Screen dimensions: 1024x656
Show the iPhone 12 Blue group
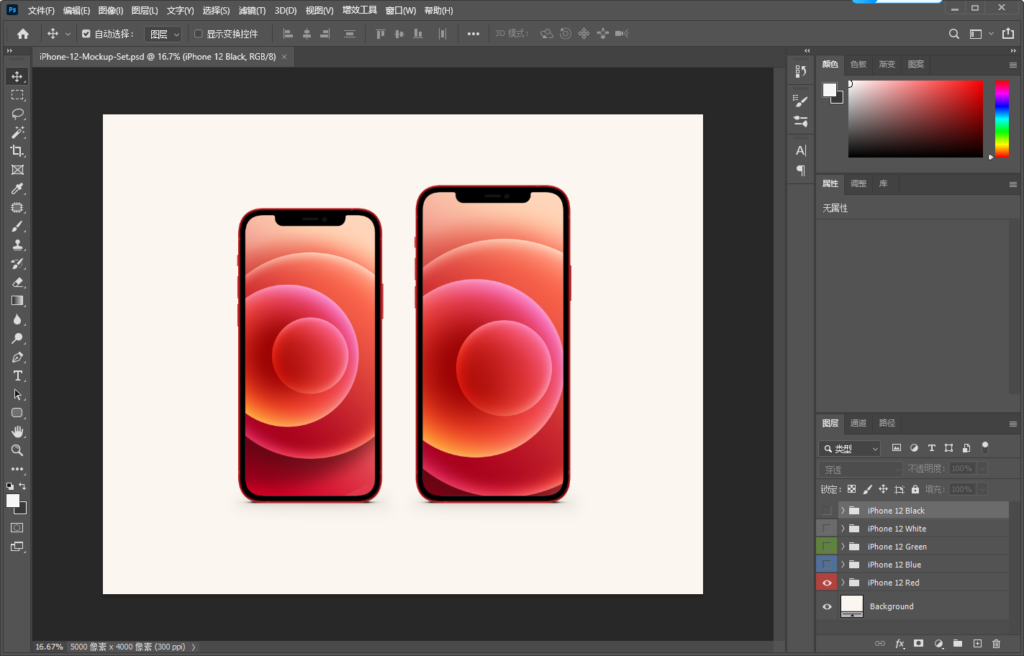click(x=827, y=565)
